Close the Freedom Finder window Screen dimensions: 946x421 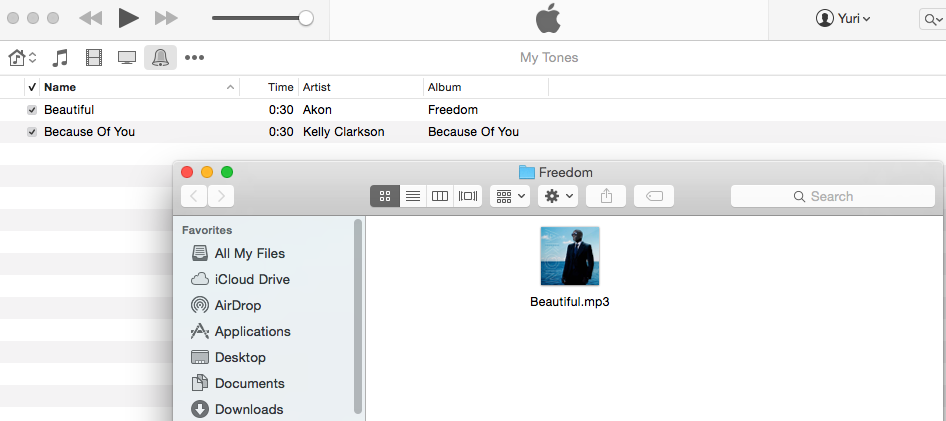coord(187,172)
